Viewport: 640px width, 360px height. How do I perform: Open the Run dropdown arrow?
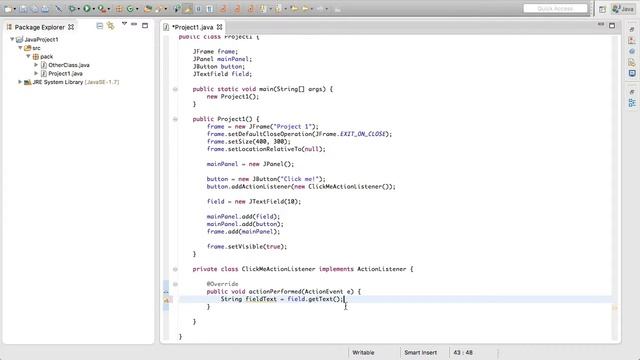coord(93,9)
